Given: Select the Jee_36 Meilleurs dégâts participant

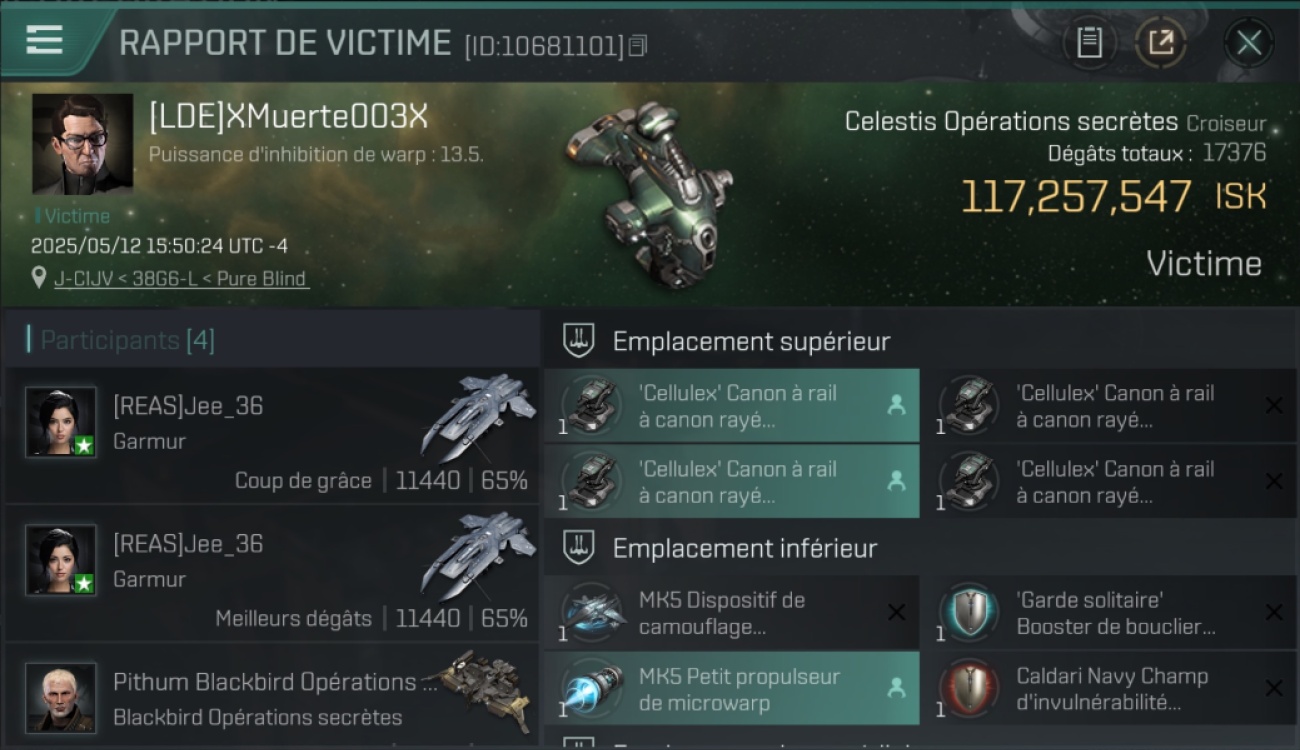Looking at the screenshot, I should (x=272, y=573).
